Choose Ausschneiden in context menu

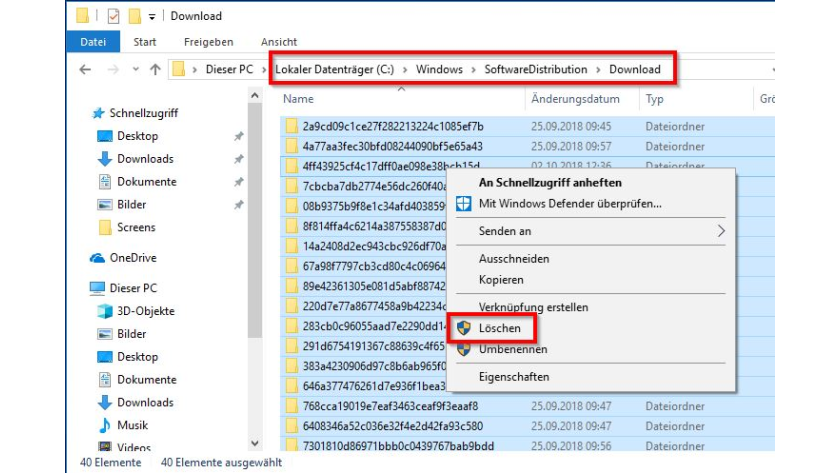514,259
